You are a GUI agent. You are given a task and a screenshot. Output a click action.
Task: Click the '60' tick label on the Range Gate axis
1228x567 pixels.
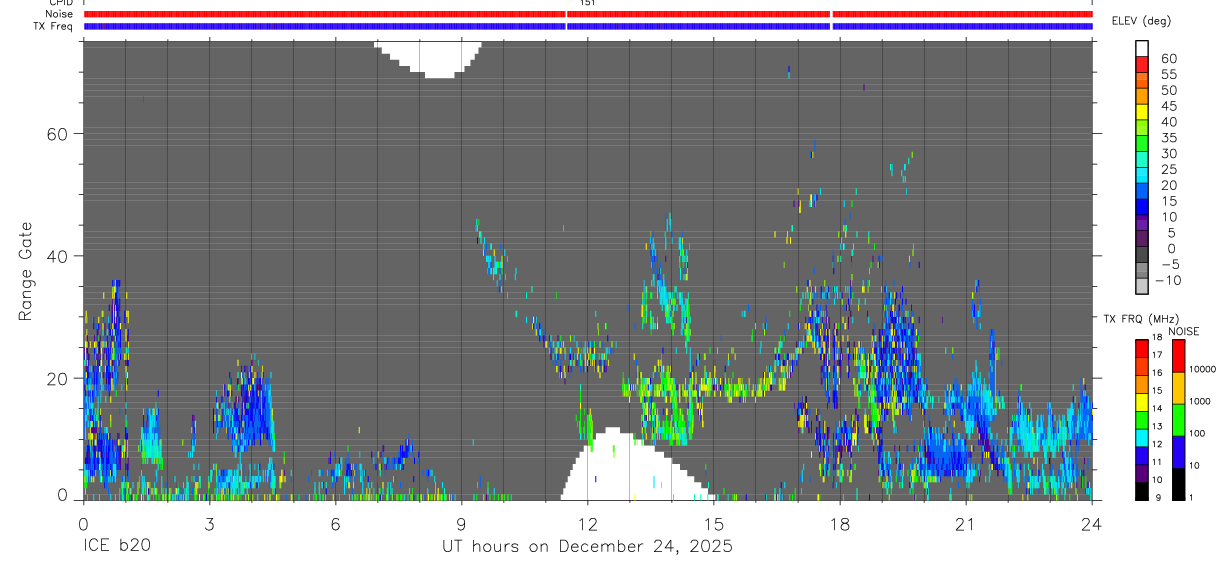59,133
